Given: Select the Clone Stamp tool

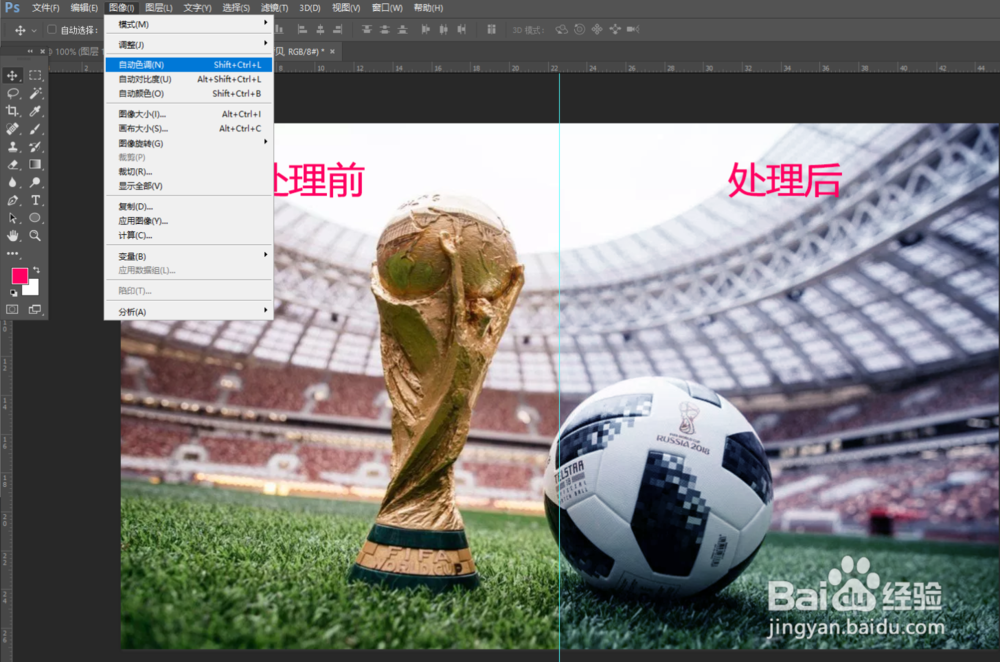Looking at the screenshot, I should 12,147.
